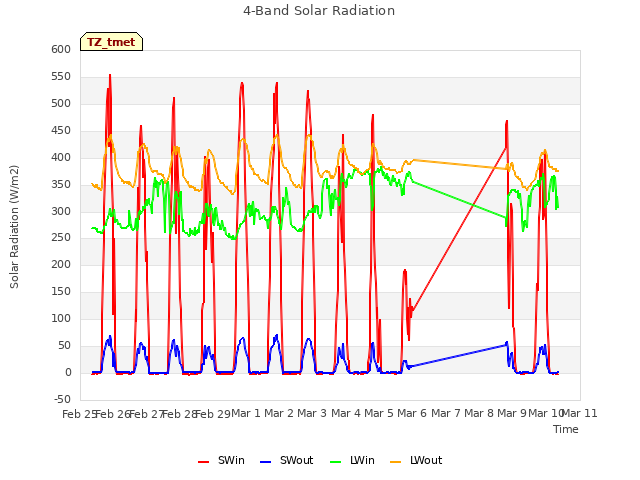The width and height of the screenshot is (640, 480).
Task: Select the SWin legend label
Action: tap(231, 460)
